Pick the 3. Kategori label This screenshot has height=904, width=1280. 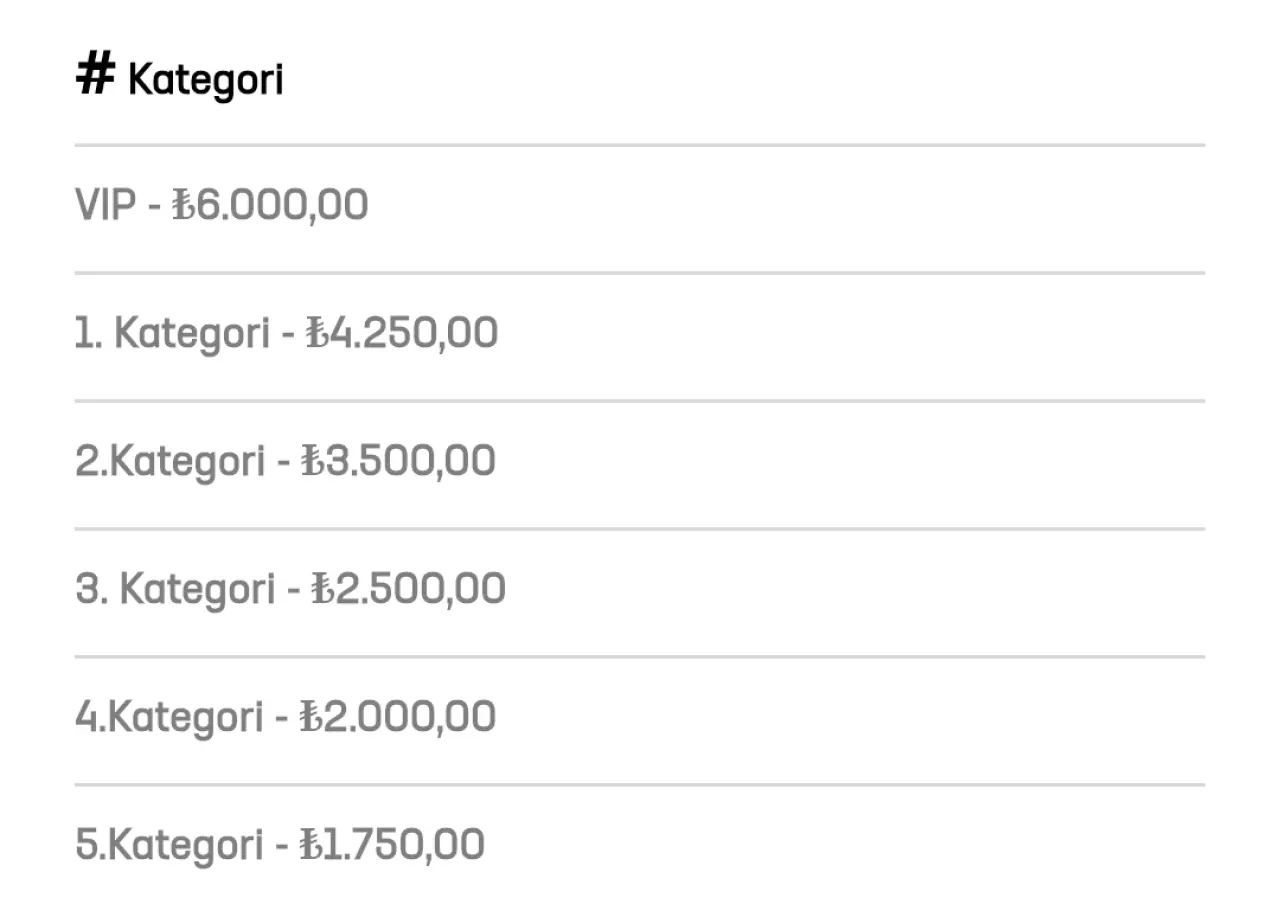[175, 589]
